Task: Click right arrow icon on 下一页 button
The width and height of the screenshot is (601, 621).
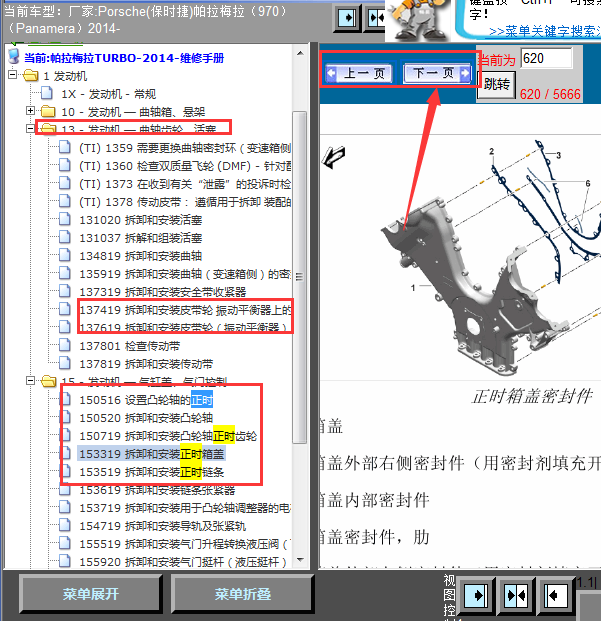Action: pos(465,73)
